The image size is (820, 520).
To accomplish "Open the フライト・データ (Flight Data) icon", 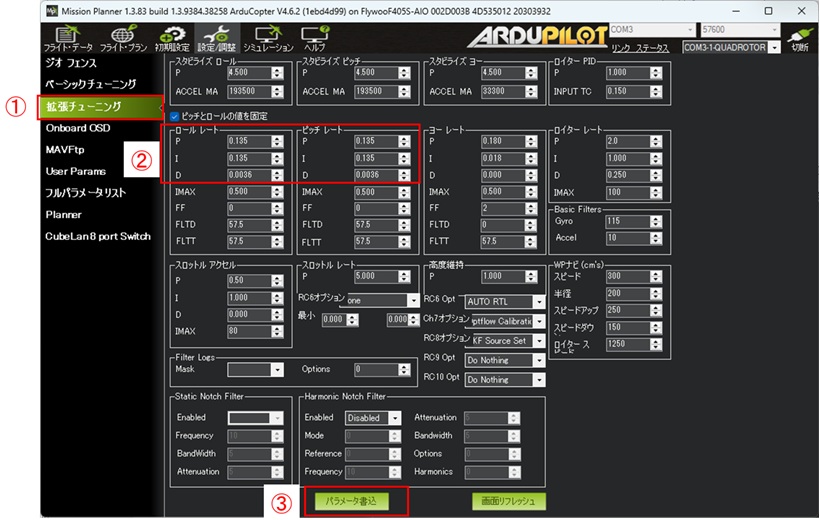I will click(x=69, y=36).
